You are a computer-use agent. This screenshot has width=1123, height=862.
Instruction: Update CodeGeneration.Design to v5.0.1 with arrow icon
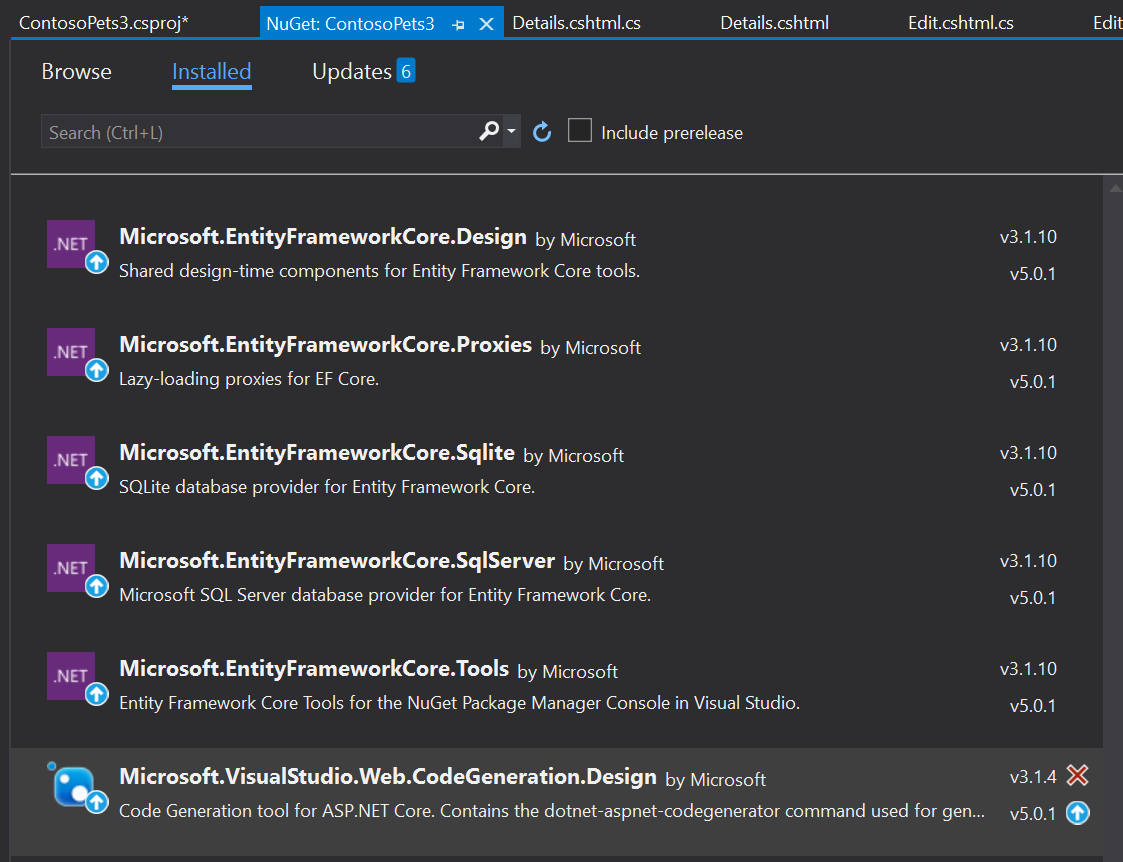tap(1077, 813)
